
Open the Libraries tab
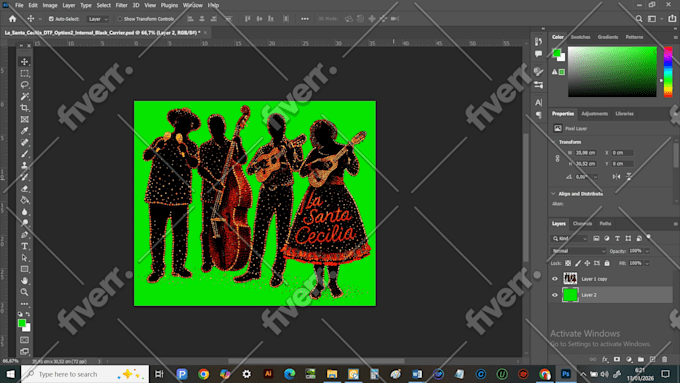(x=624, y=114)
